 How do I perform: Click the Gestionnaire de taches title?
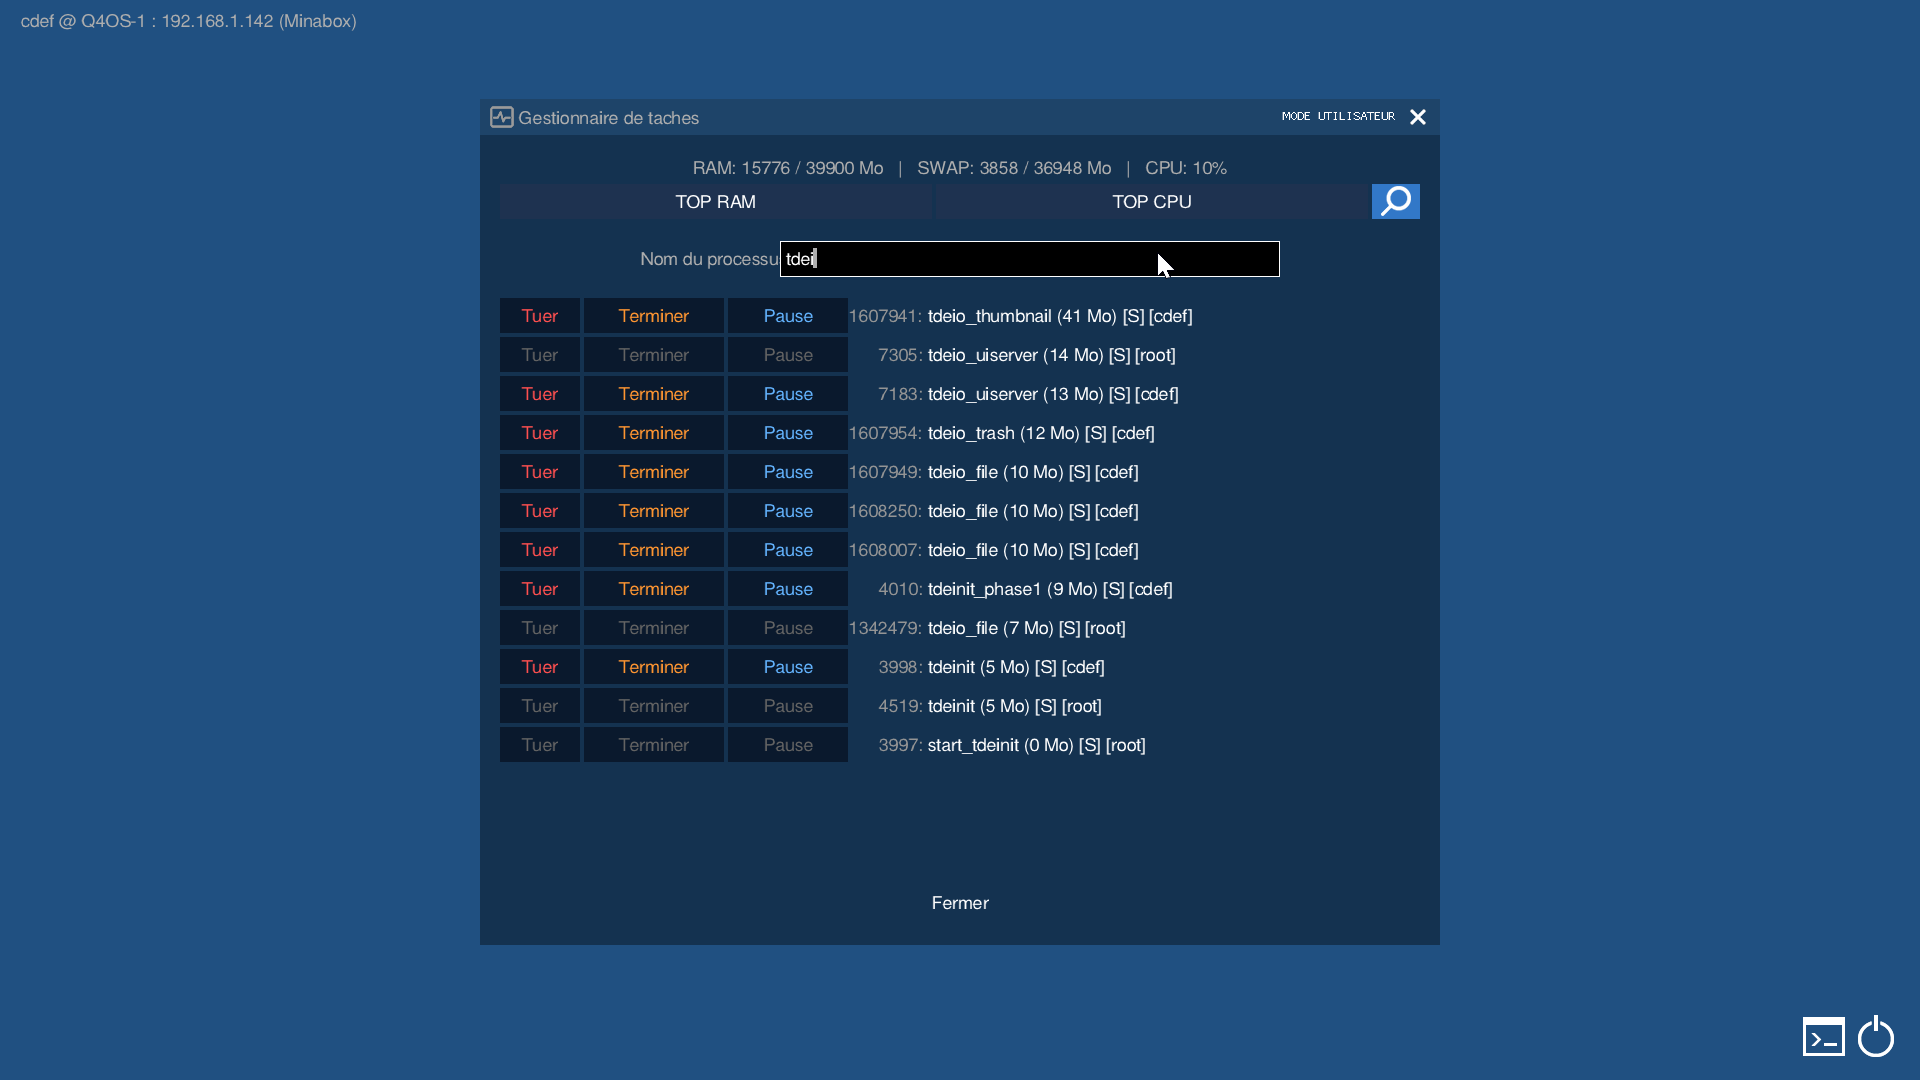click(x=608, y=118)
